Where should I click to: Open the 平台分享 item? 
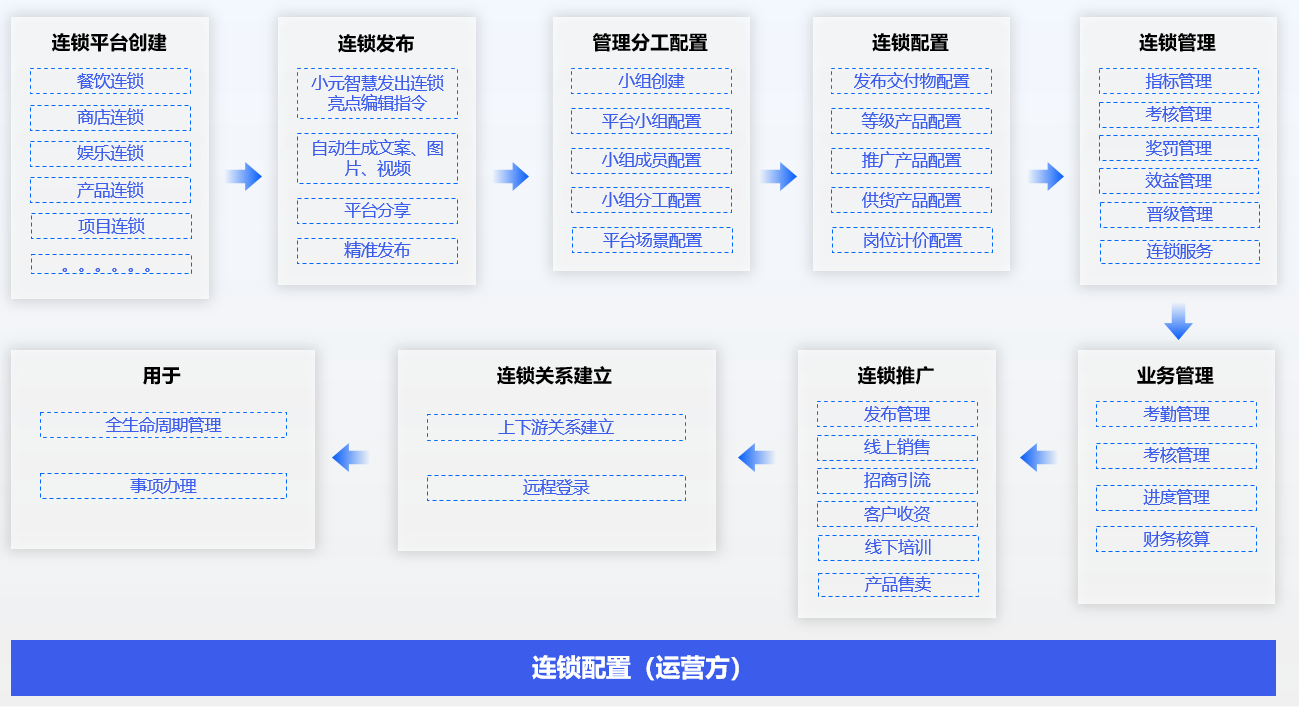[x=377, y=211]
